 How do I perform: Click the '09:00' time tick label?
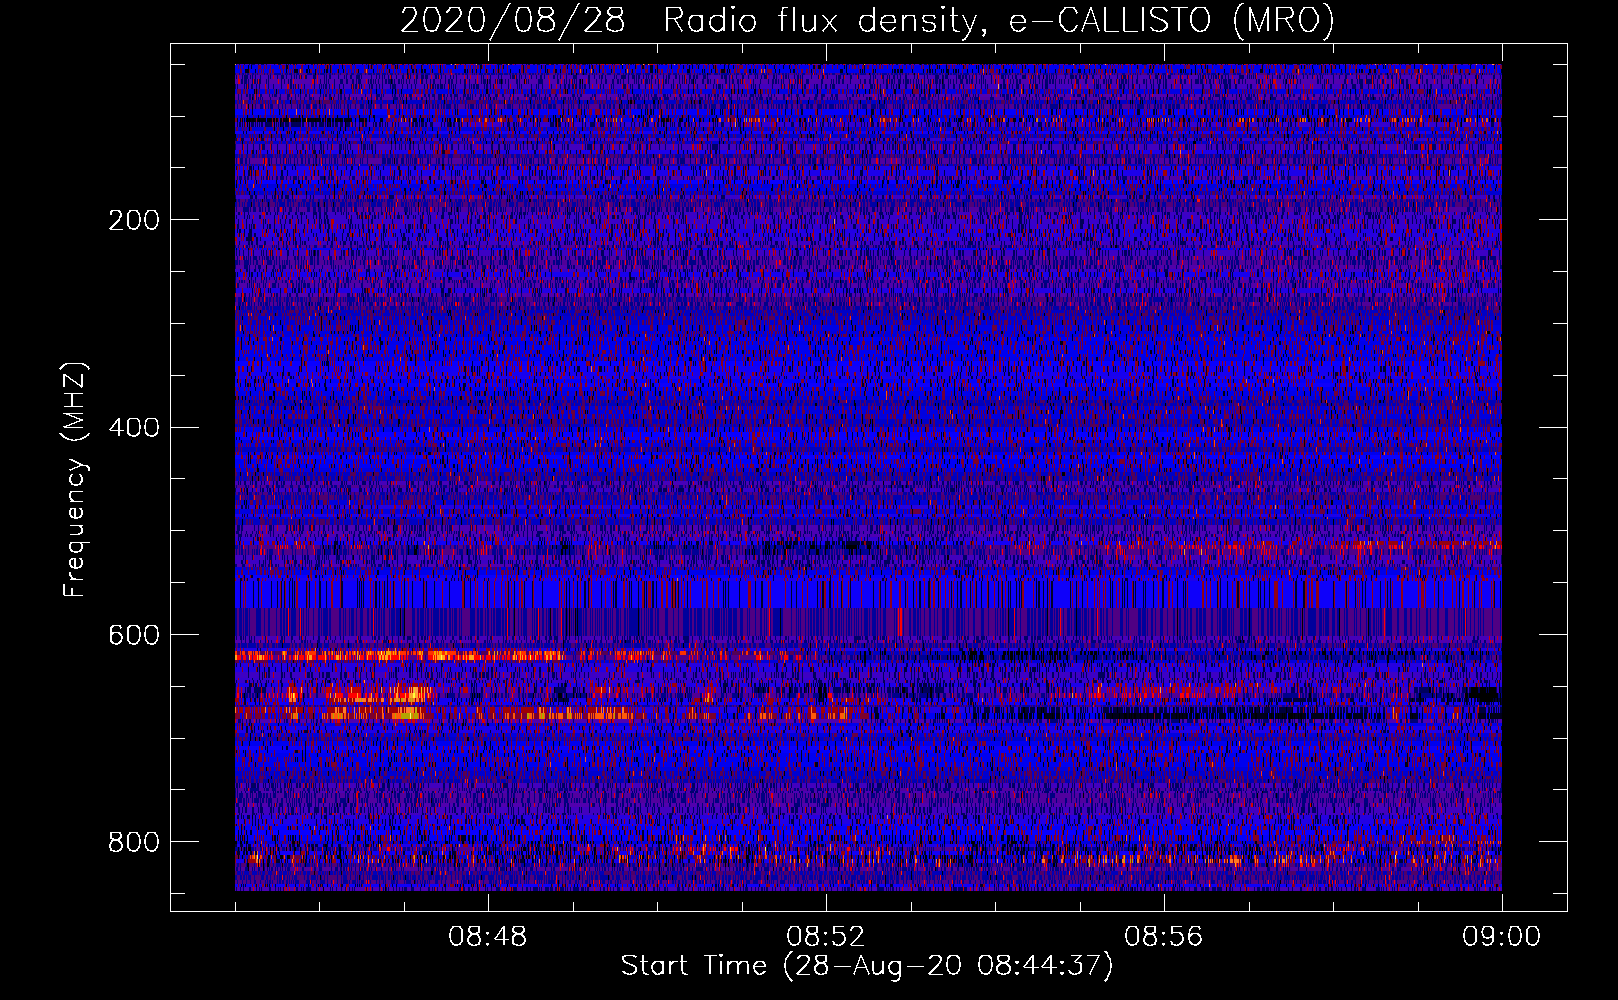pyautogui.click(x=1501, y=937)
